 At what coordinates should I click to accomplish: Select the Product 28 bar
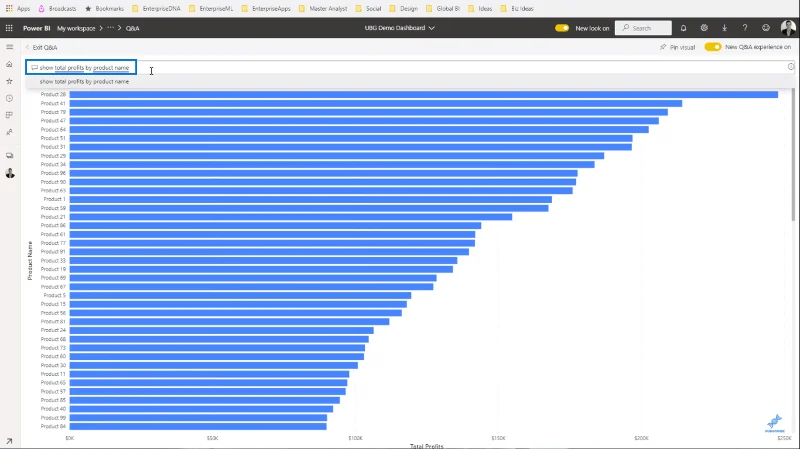(x=423, y=94)
